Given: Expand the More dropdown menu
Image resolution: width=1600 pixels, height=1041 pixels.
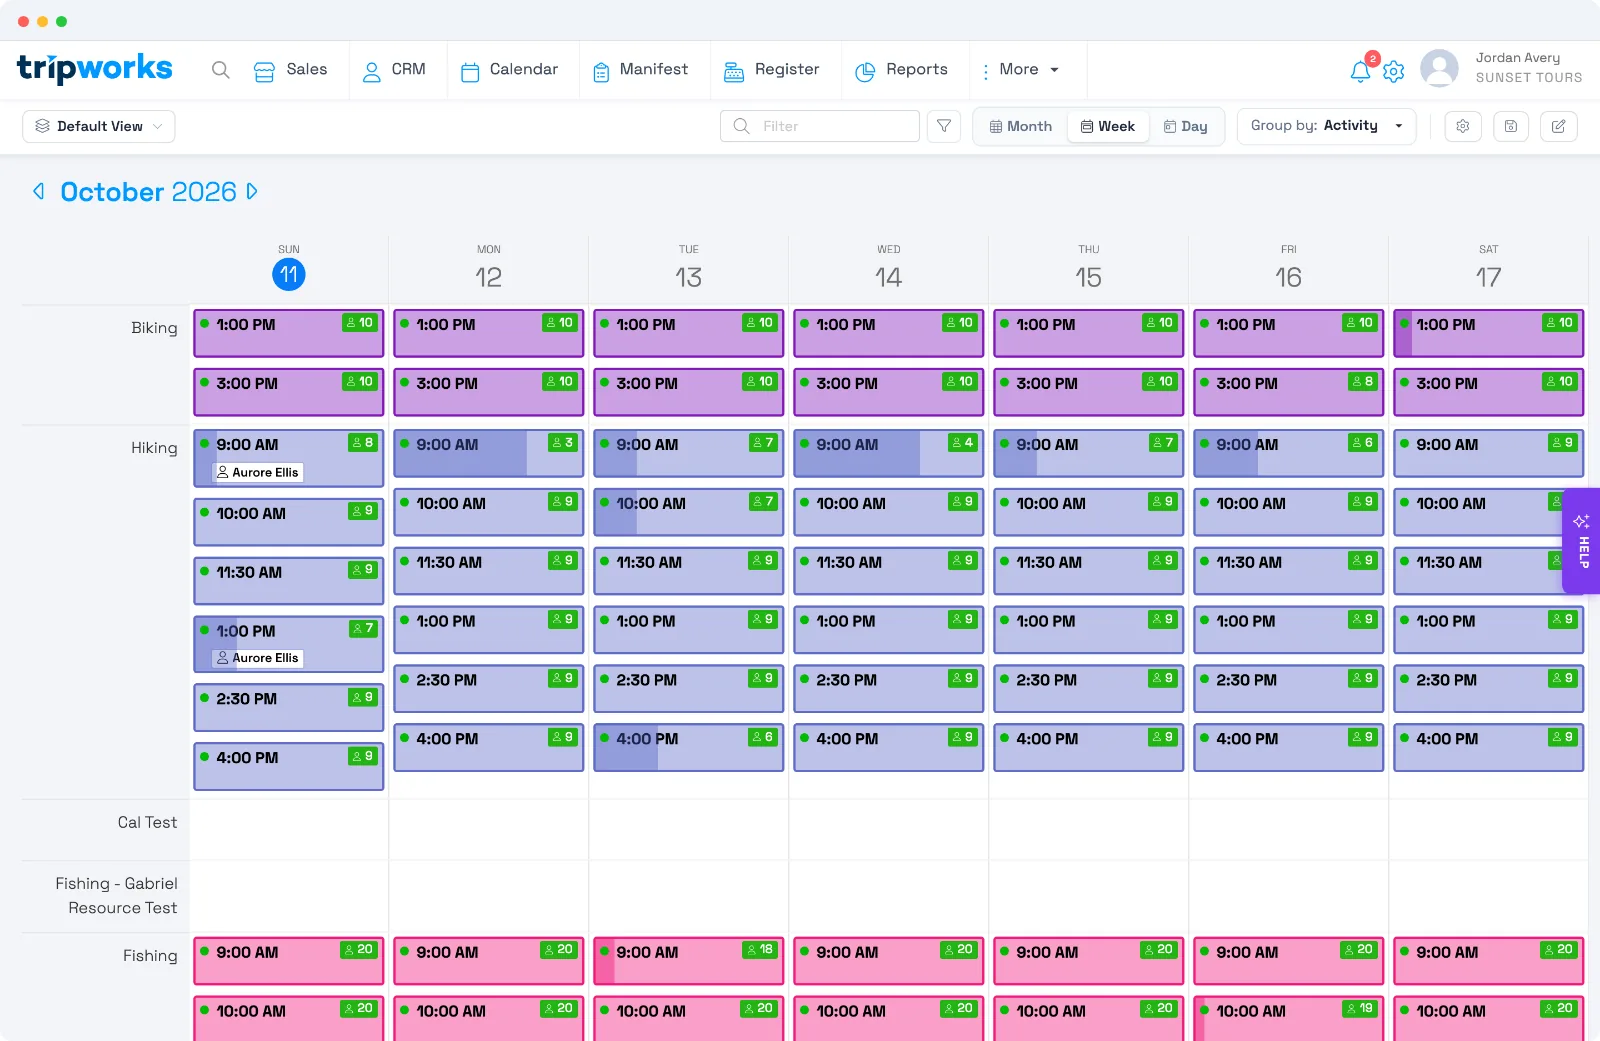Looking at the screenshot, I should point(1021,70).
